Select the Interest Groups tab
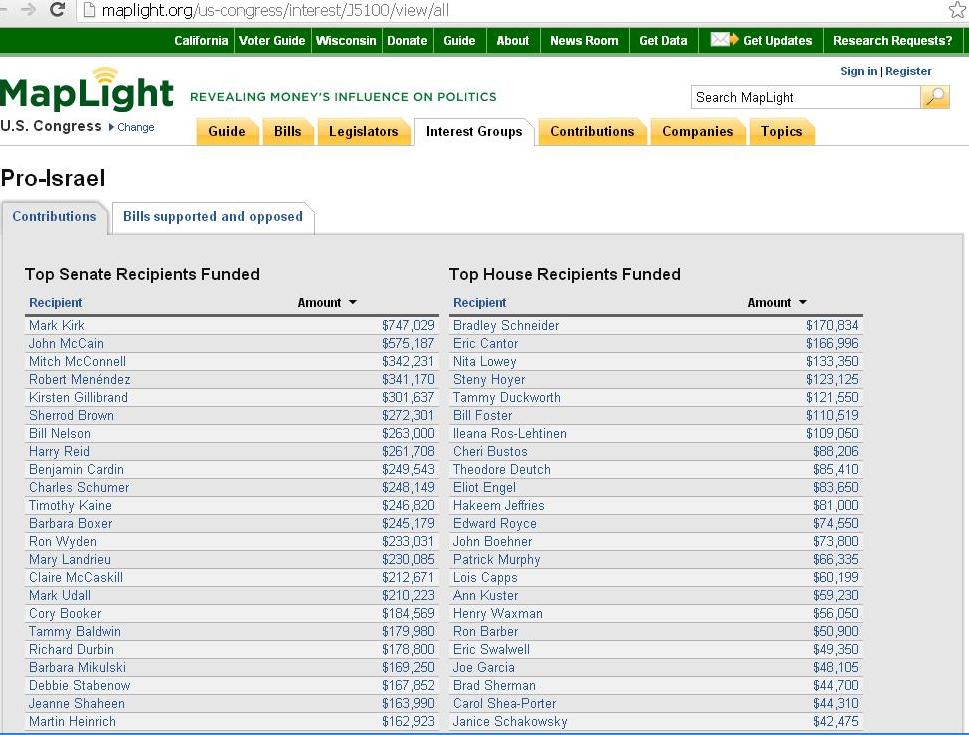969x735 pixels. click(x=474, y=132)
